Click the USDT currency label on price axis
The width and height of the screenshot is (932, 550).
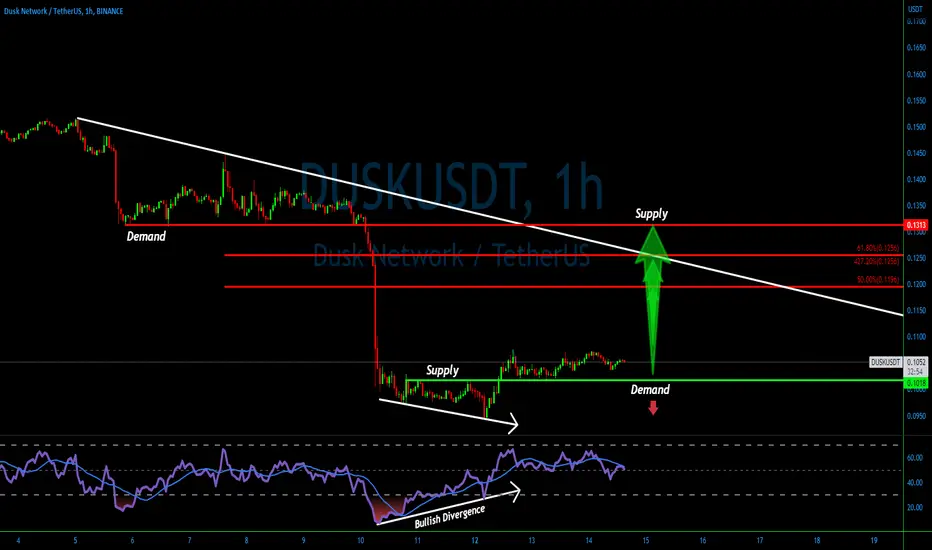pos(915,9)
